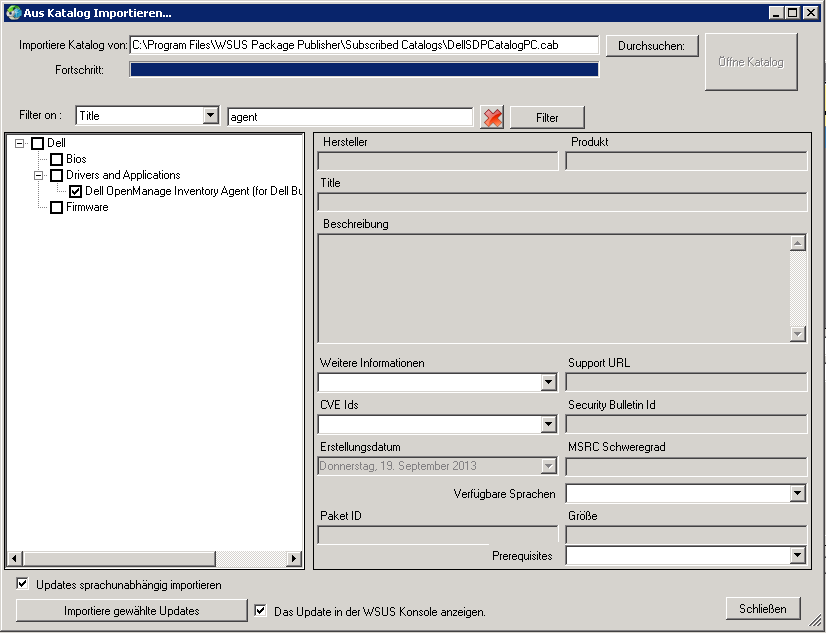
Task: Click the Hersteller field
Action: [x=438, y=161]
